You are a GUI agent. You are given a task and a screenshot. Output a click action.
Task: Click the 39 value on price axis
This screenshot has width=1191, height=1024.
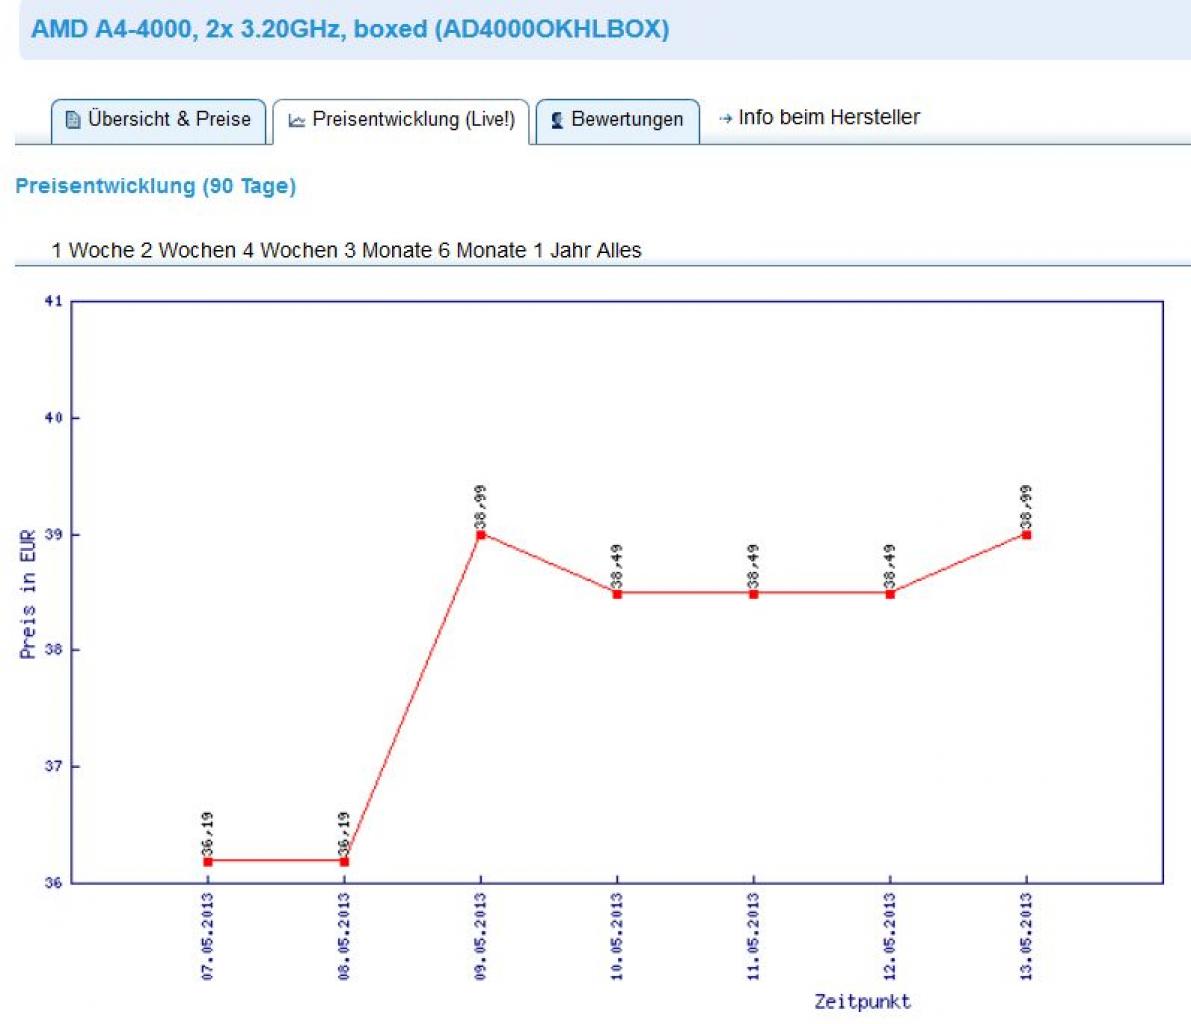tap(53, 535)
